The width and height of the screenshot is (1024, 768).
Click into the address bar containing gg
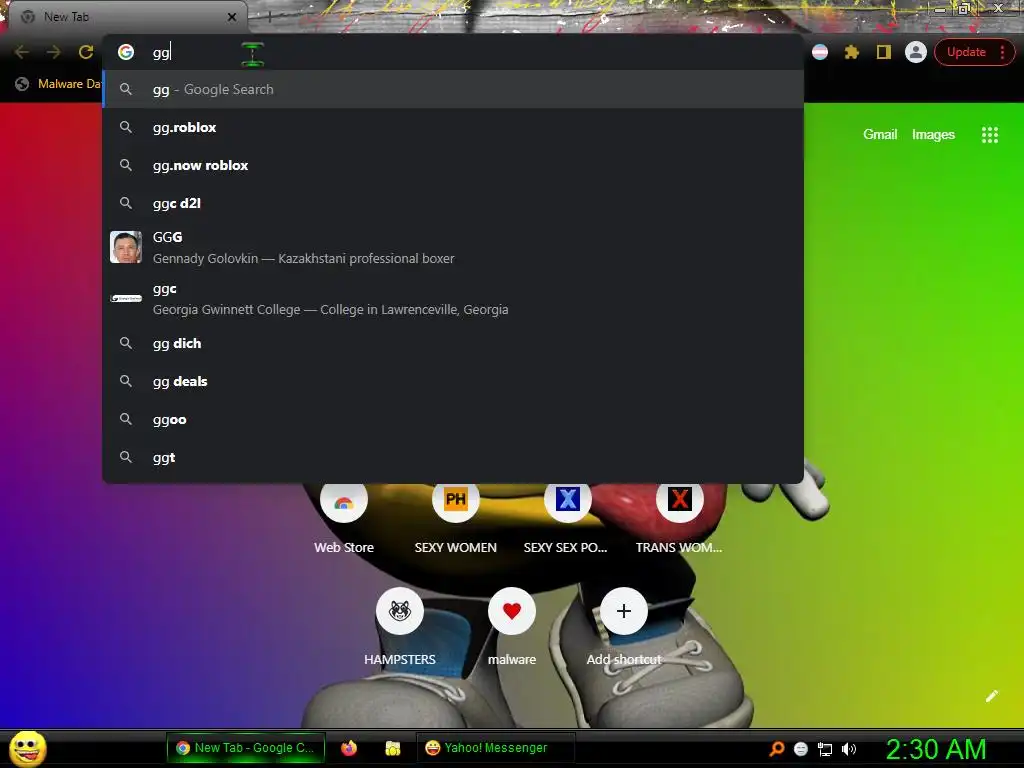pyautogui.click(x=453, y=52)
